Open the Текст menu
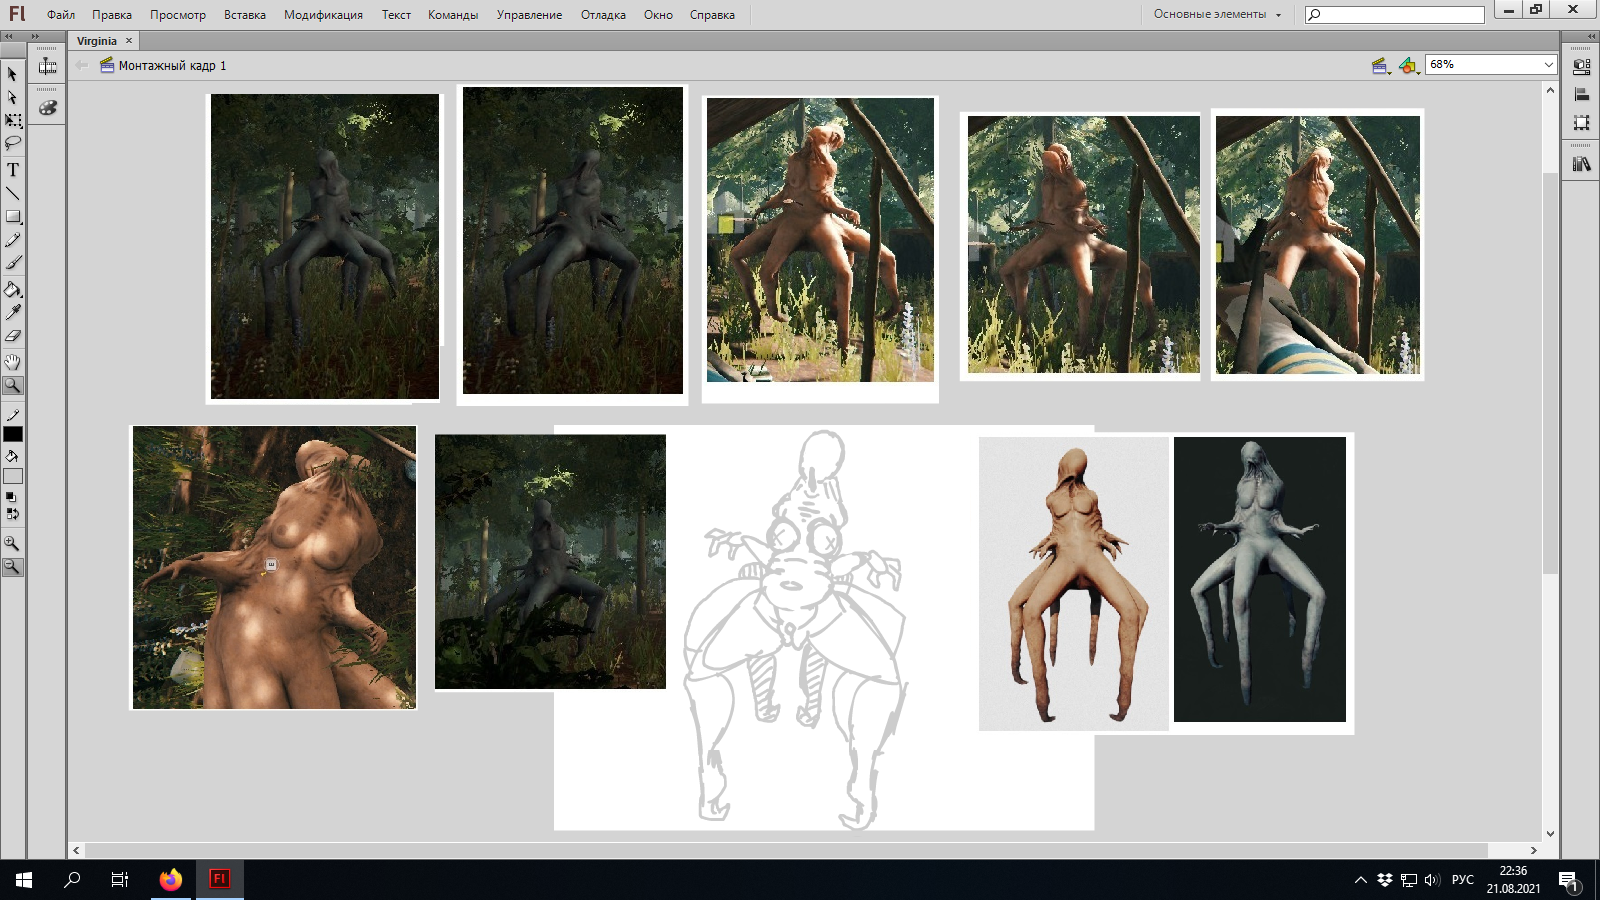Screen dimensions: 1600x900 (396, 15)
